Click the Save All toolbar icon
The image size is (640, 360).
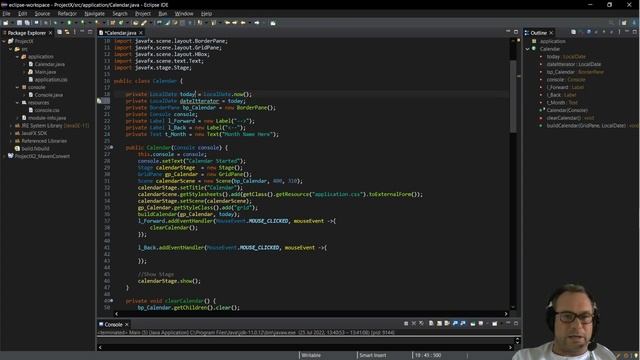pyautogui.click(x=27, y=23)
